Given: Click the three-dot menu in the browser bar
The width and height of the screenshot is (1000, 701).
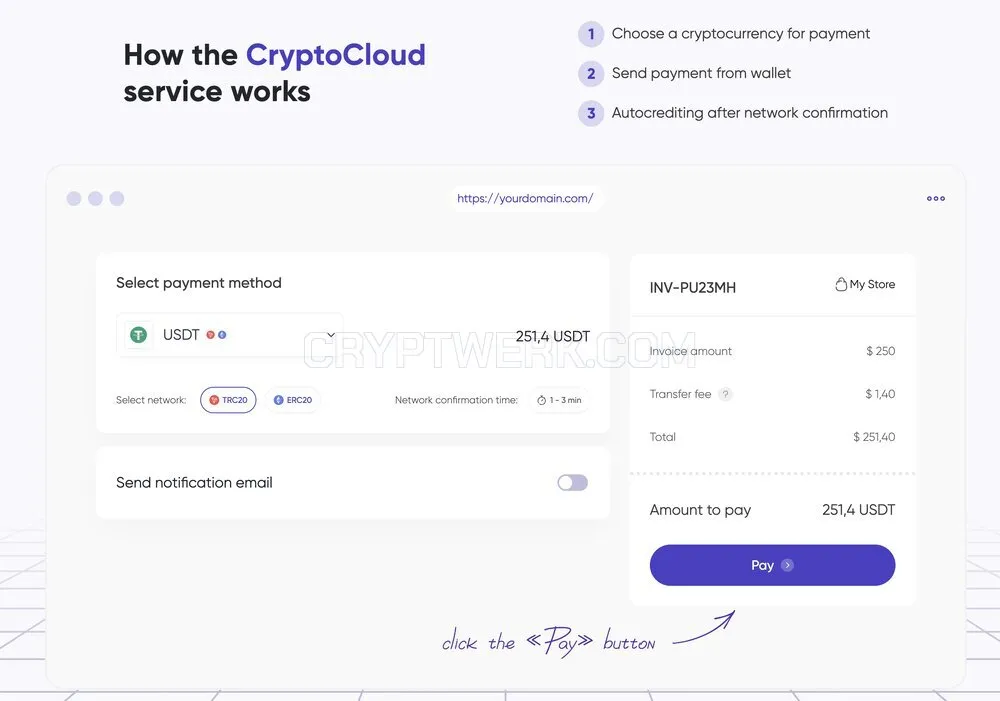Looking at the screenshot, I should pos(936,198).
